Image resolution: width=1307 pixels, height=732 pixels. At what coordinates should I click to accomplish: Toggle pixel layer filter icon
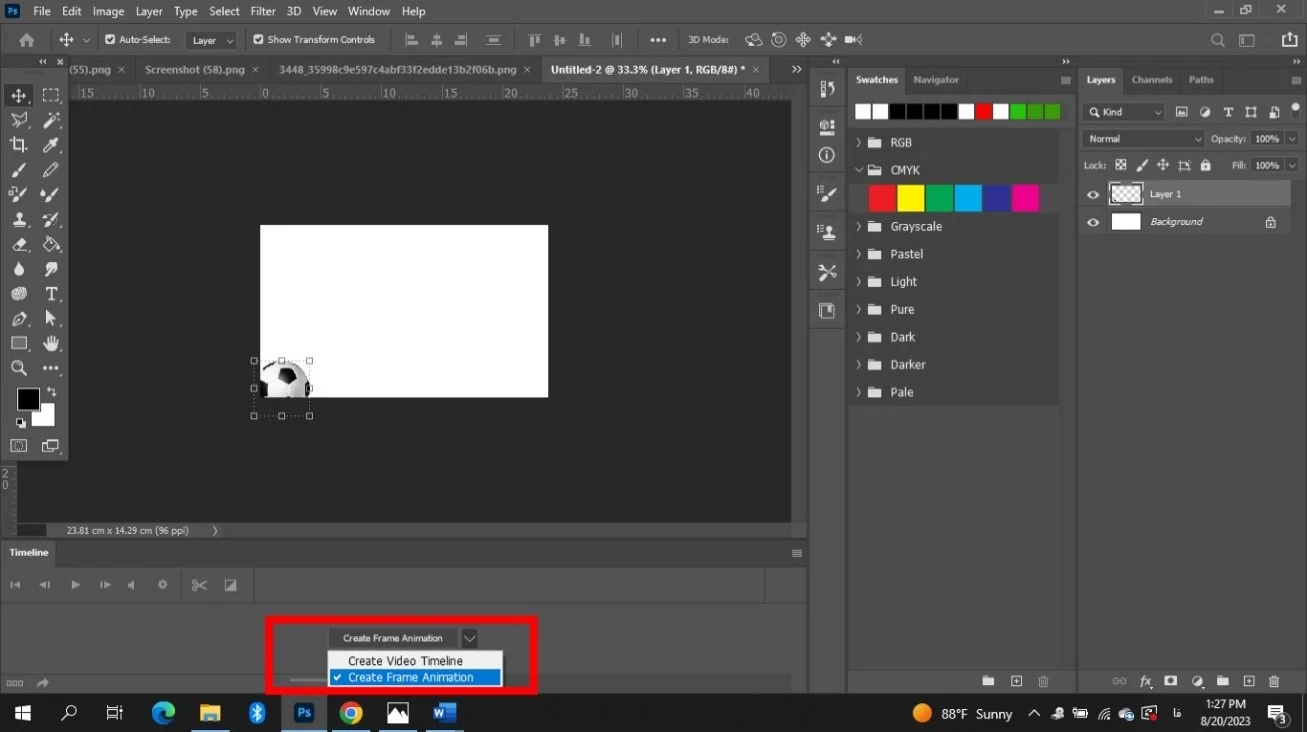coord(1181,112)
